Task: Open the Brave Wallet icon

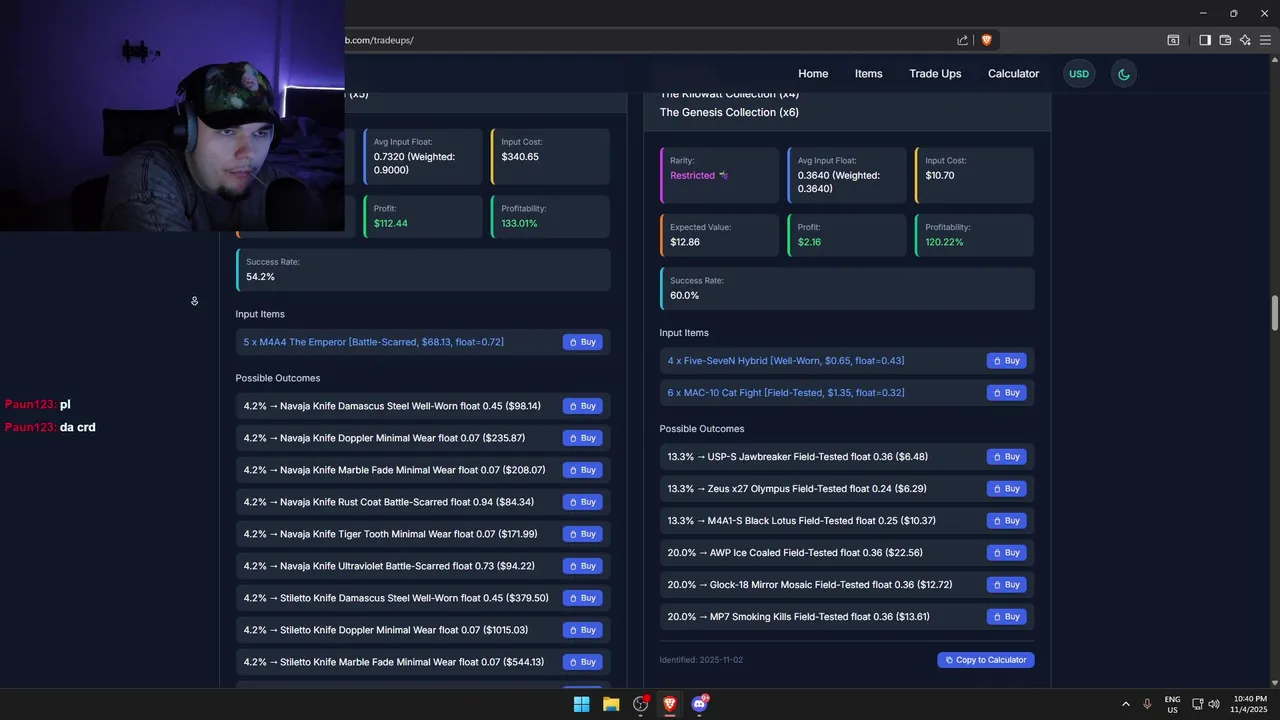Action: (1225, 40)
